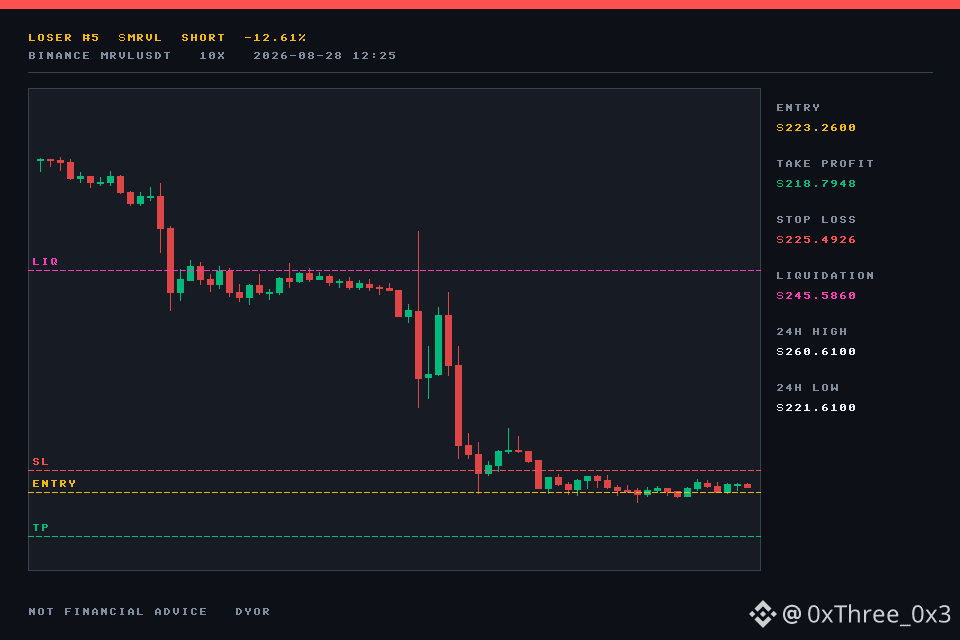Image resolution: width=960 pixels, height=640 pixels.
Task: Click the 24H low value "$221.6100"
Action: point(816,408)
